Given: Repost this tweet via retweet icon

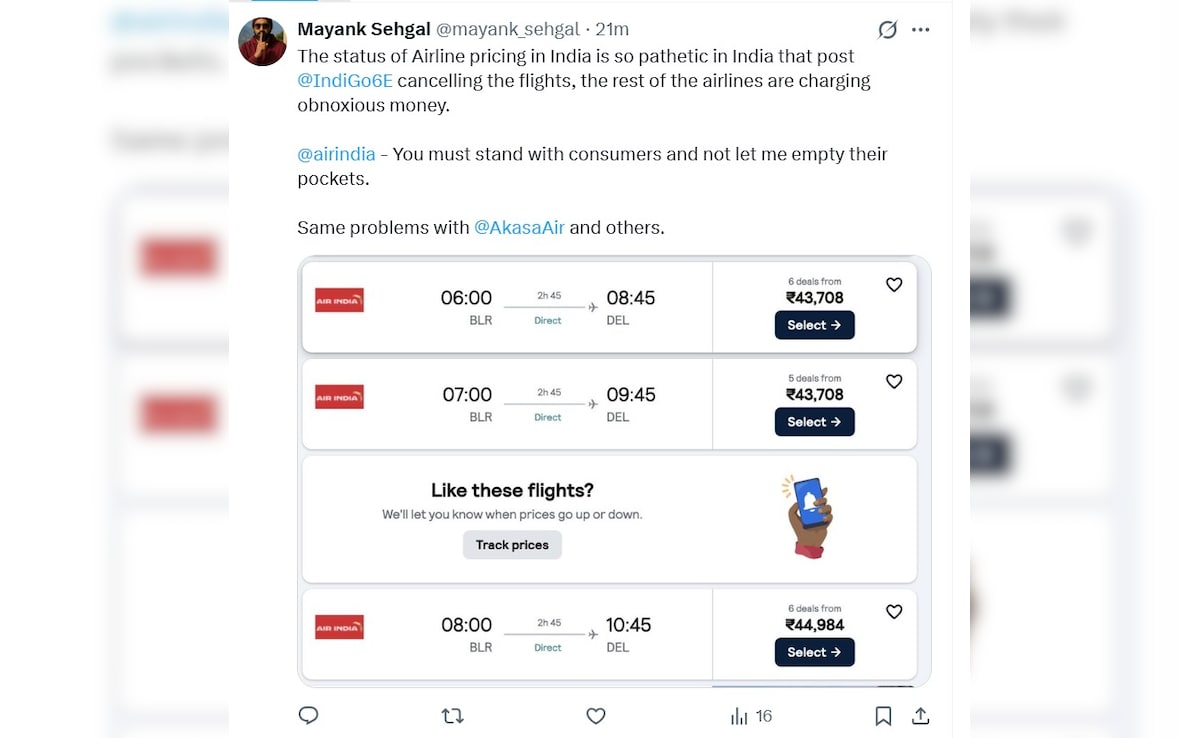Looking at the screenshot, I should coord(452,716).
